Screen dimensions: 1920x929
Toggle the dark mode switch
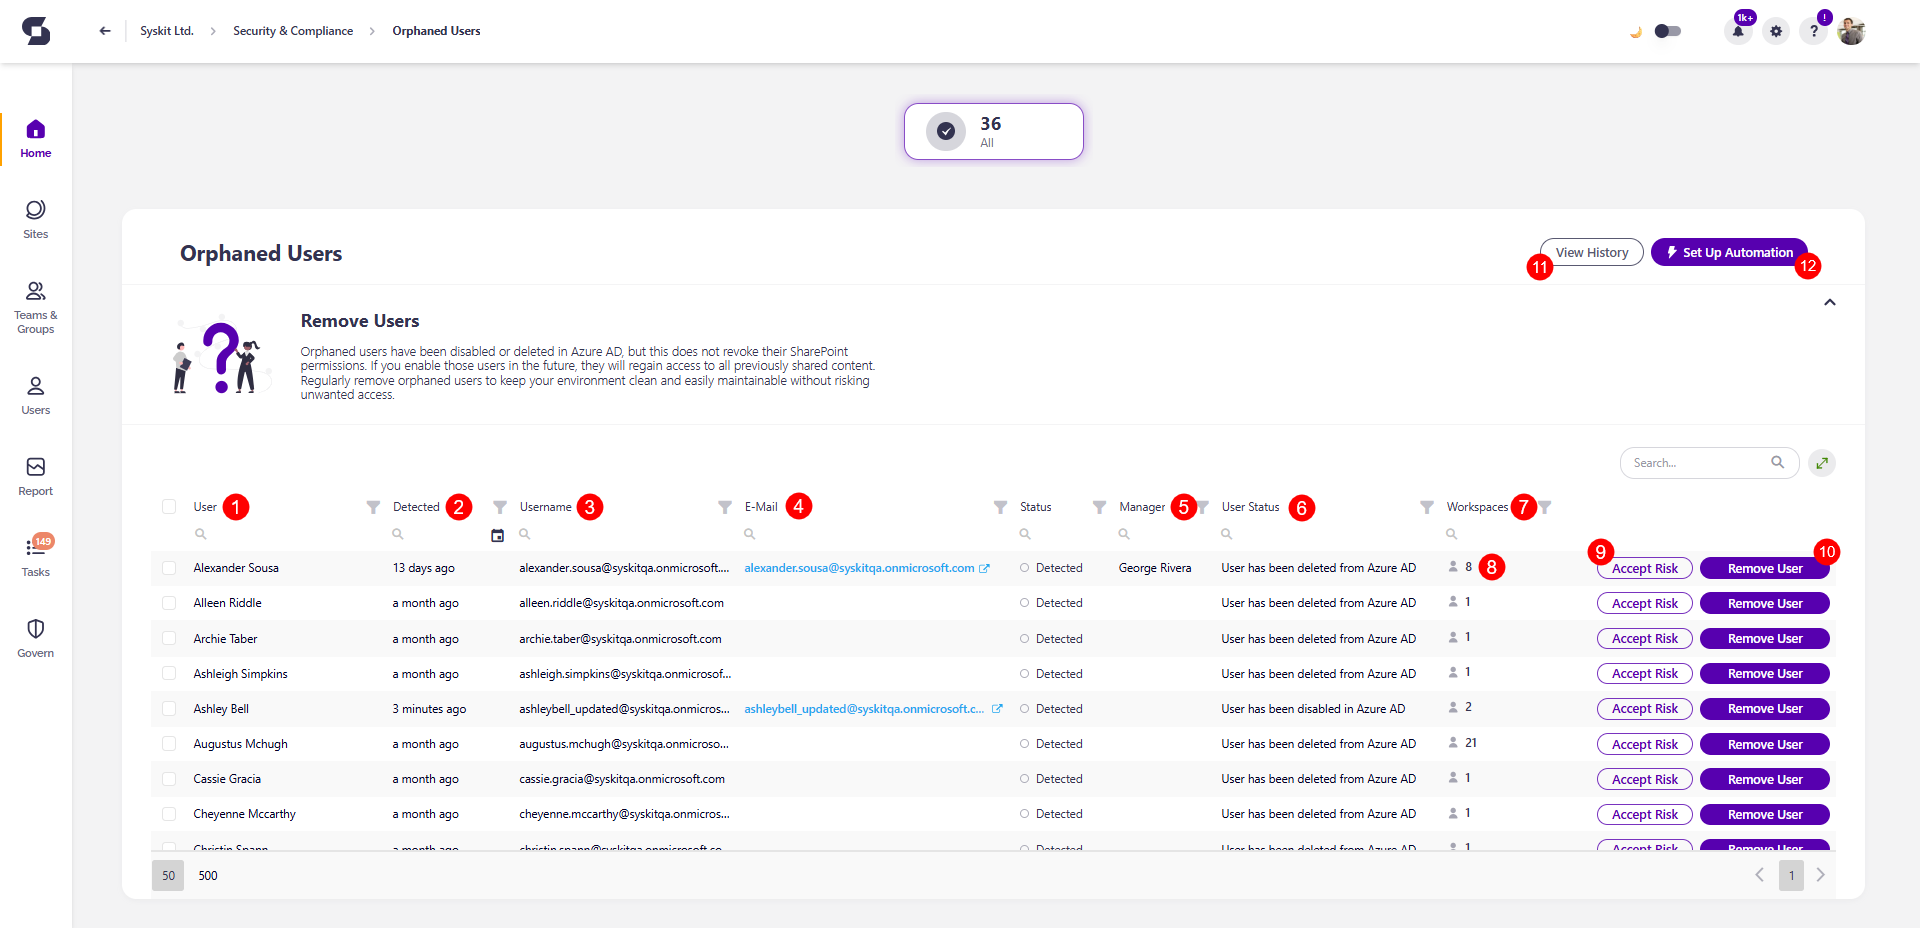coord(1667,31)
